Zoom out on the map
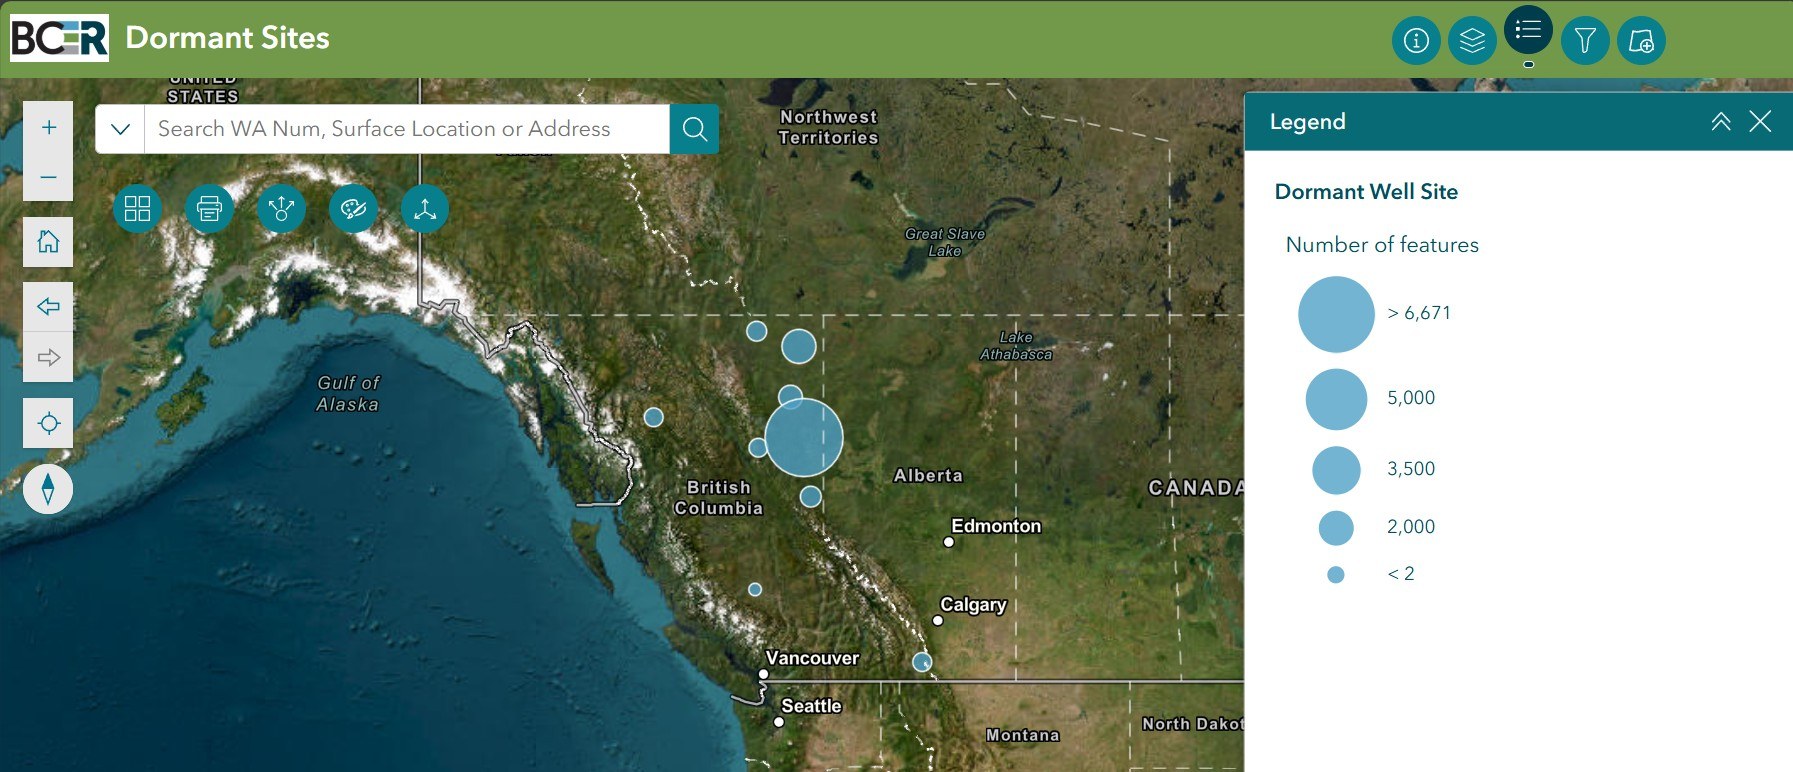 click(48, 177)
